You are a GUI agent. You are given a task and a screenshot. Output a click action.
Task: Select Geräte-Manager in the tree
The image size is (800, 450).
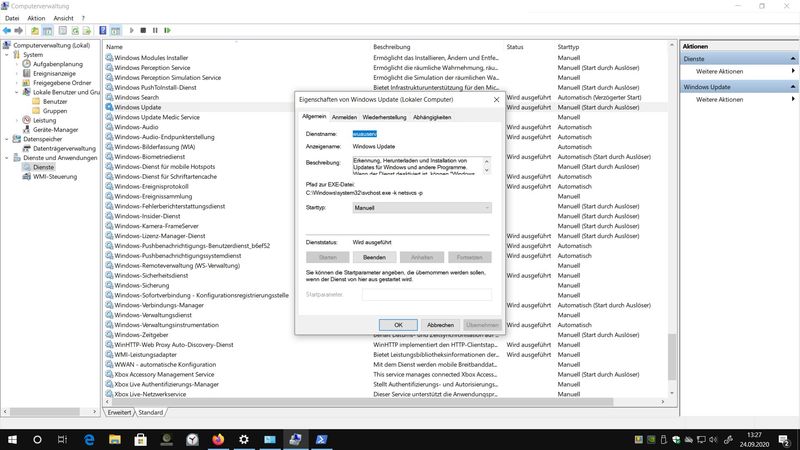tap(56, 130)
